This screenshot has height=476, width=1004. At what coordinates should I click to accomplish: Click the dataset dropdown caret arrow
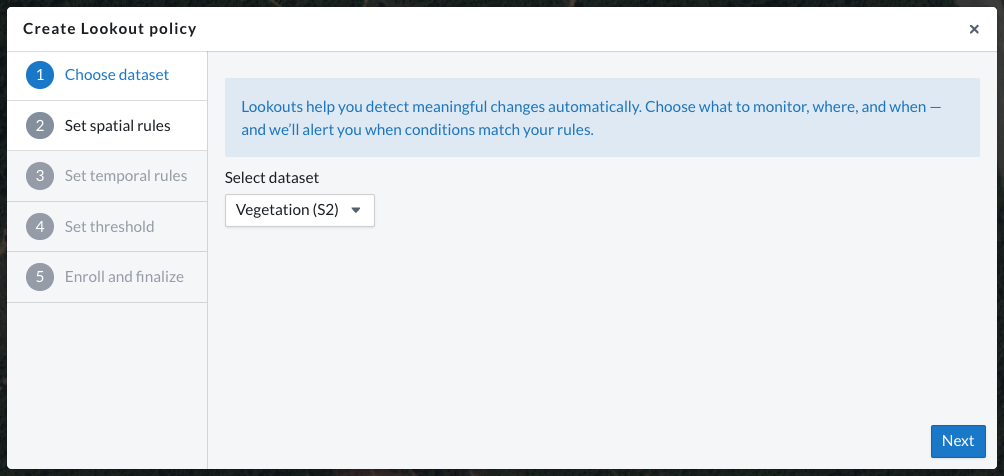(355, 211)
